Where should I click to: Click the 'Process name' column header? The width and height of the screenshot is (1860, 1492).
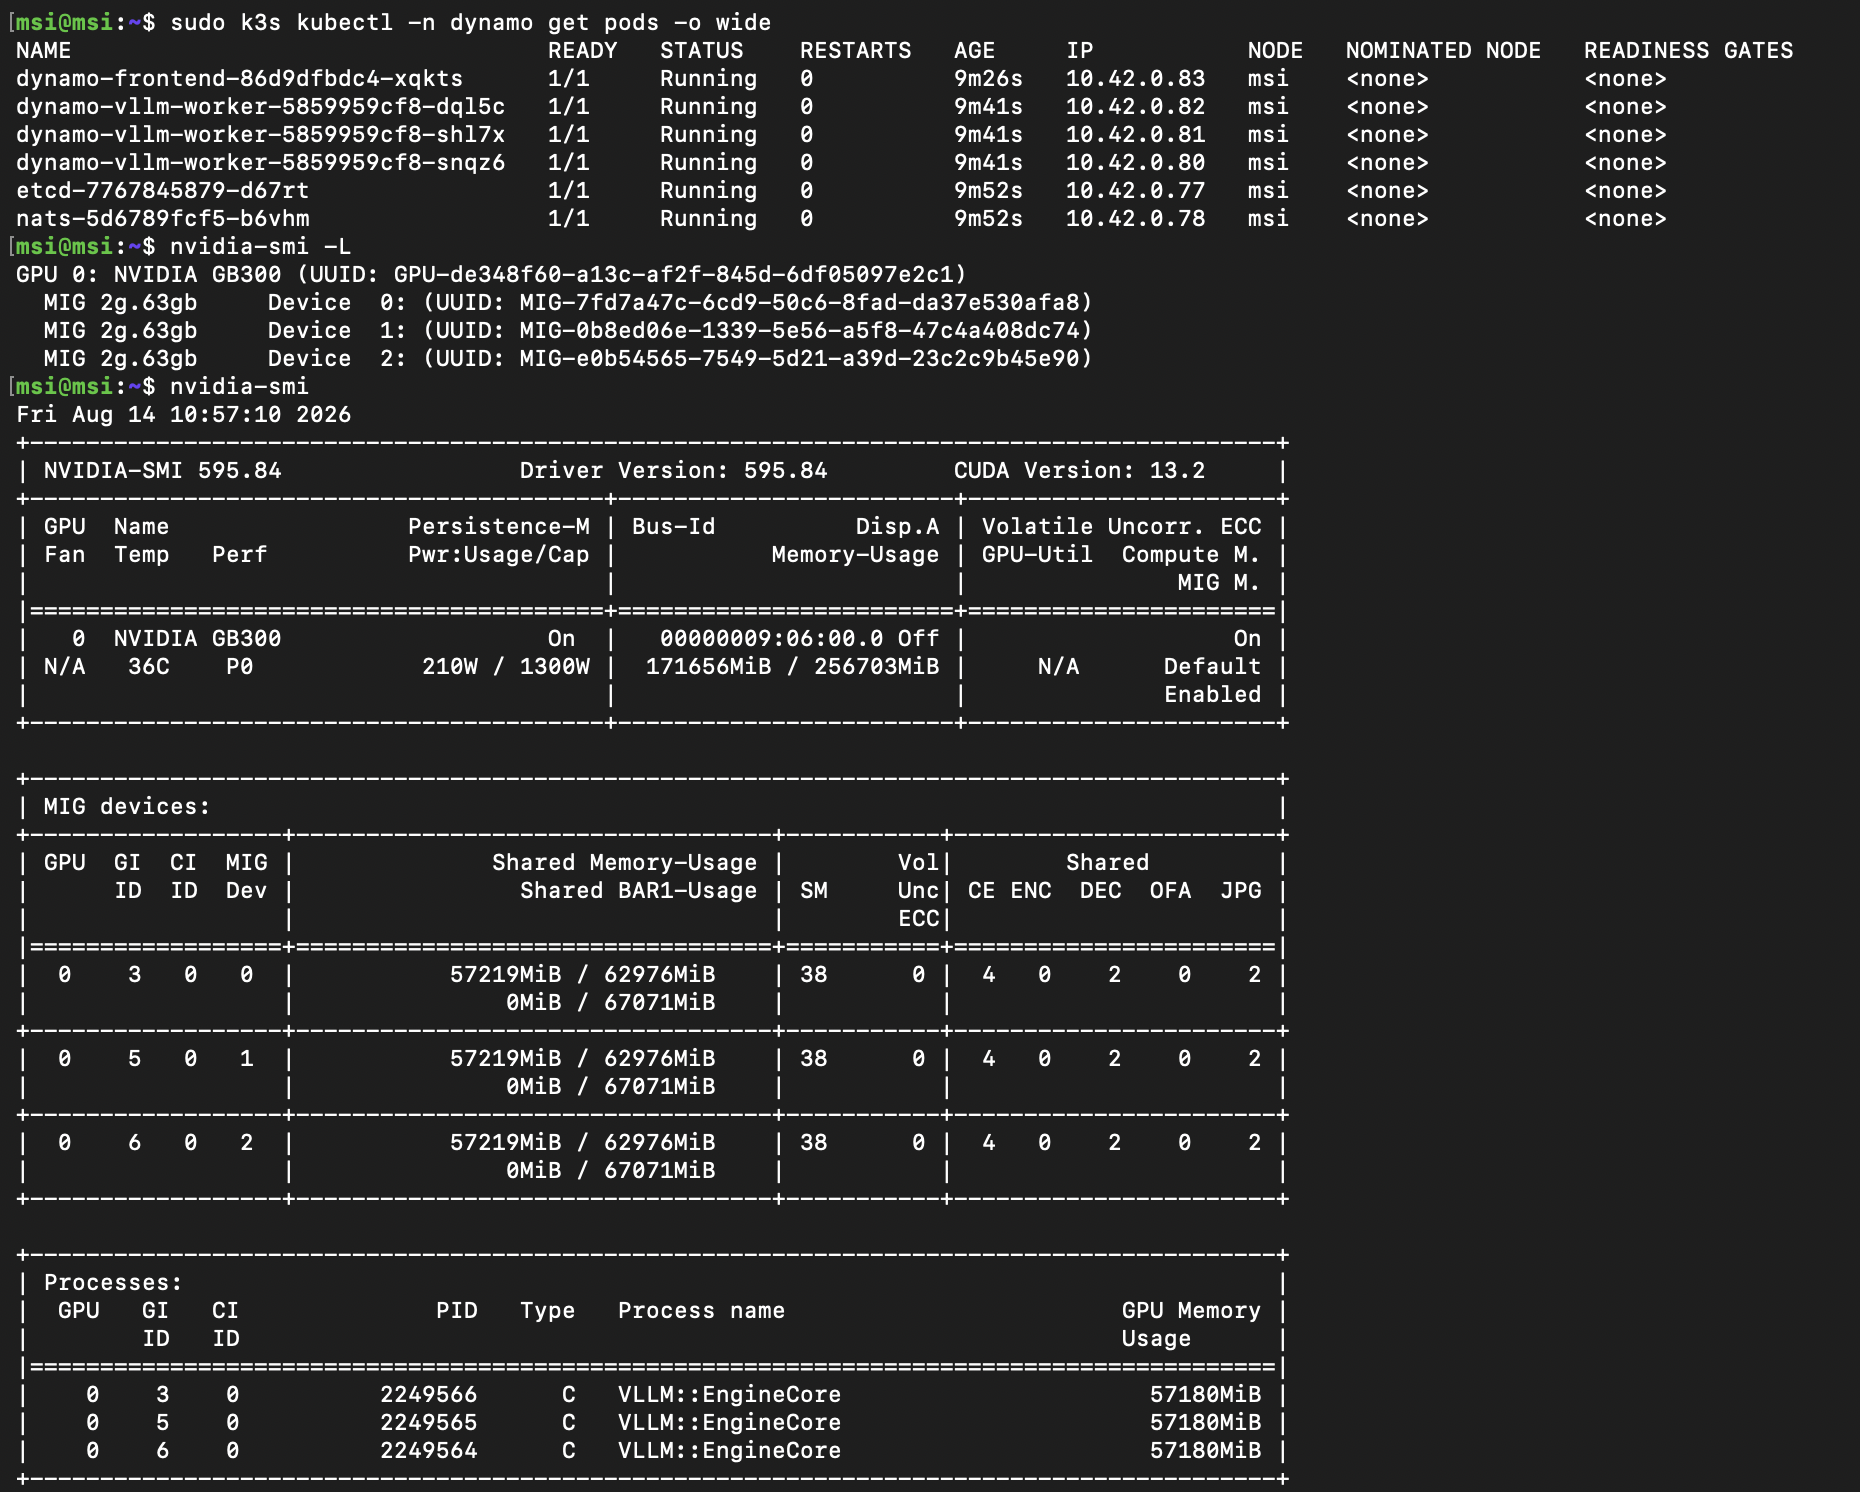point(702,1310)
